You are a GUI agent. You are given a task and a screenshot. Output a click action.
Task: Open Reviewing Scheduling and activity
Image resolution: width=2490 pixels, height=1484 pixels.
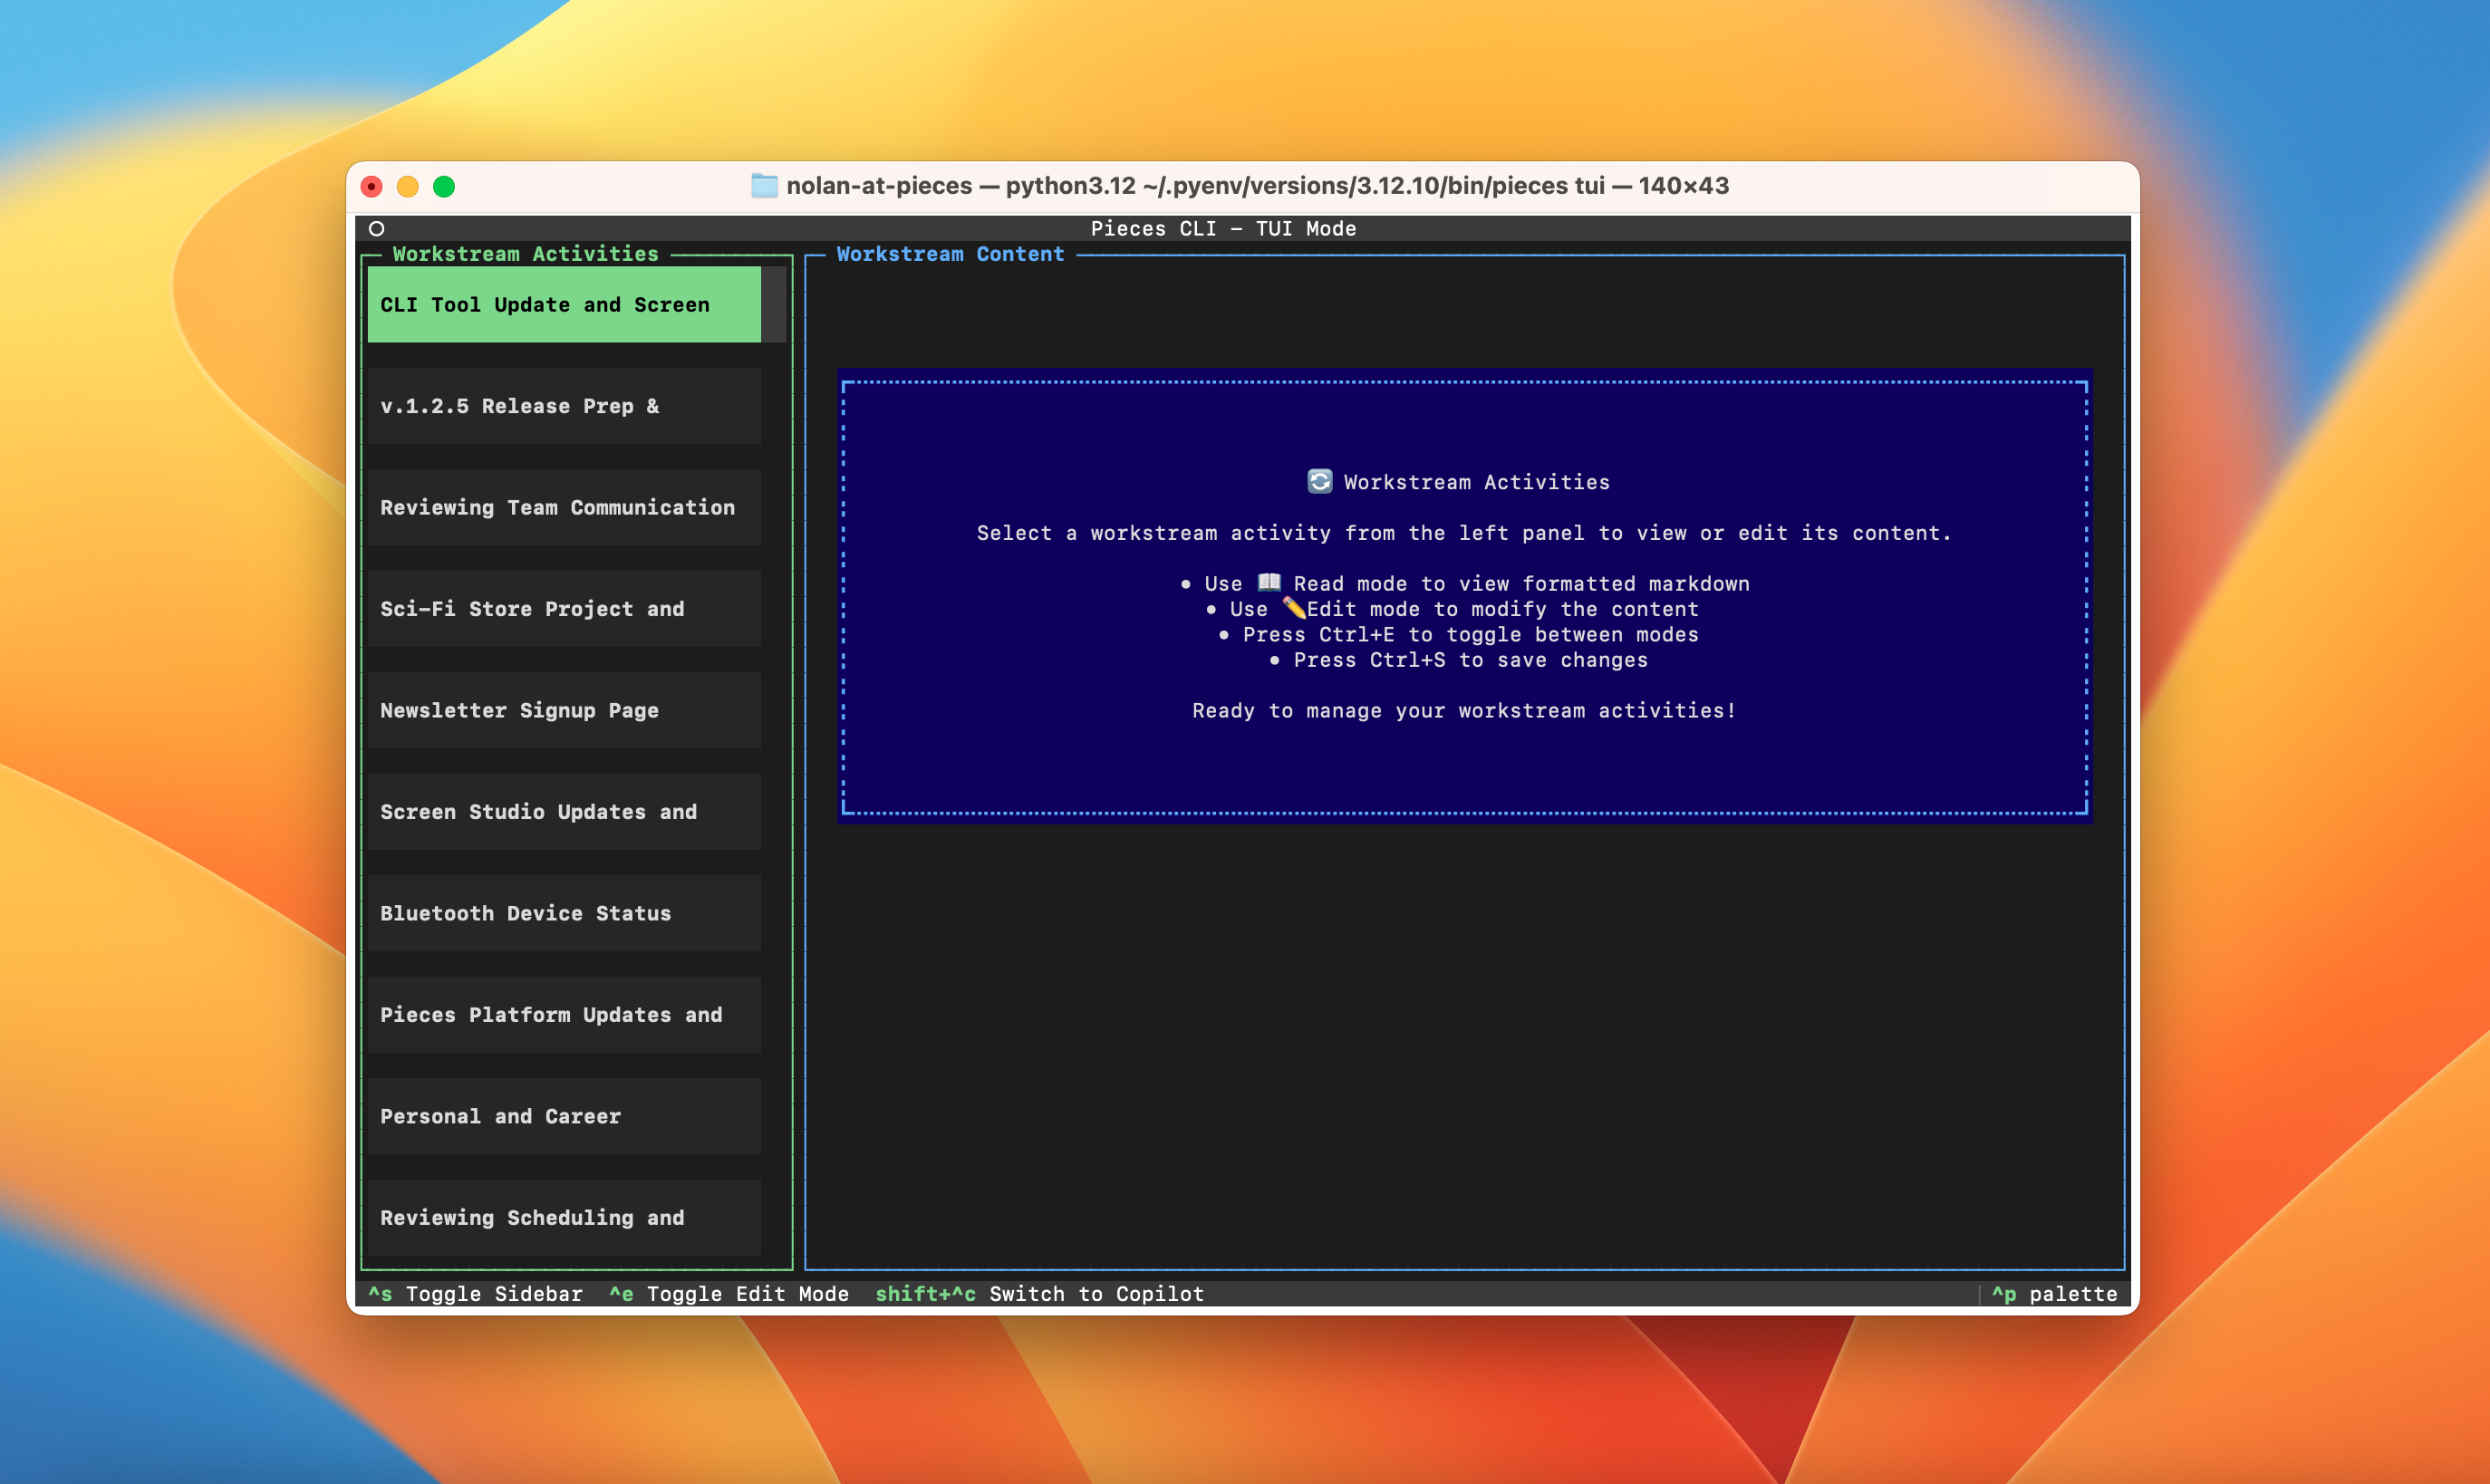[x=564, y=1217]
